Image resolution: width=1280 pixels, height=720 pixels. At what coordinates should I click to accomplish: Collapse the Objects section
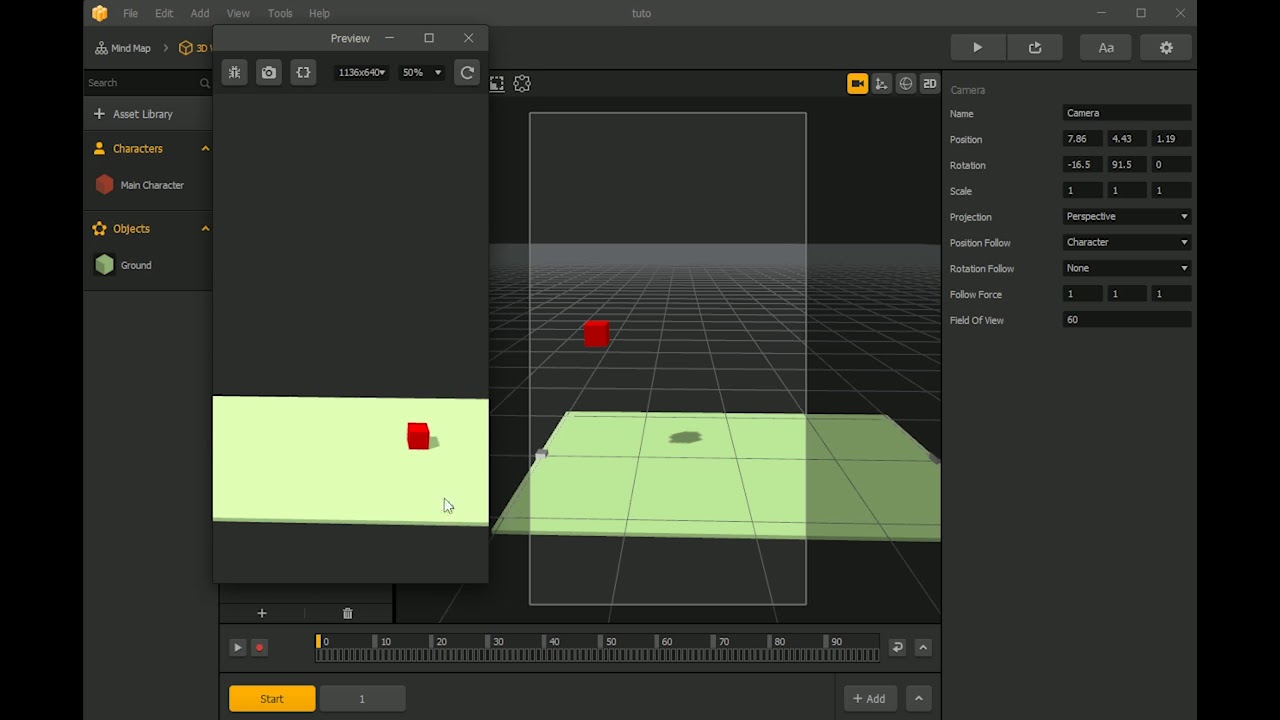[x=205, y=229]
